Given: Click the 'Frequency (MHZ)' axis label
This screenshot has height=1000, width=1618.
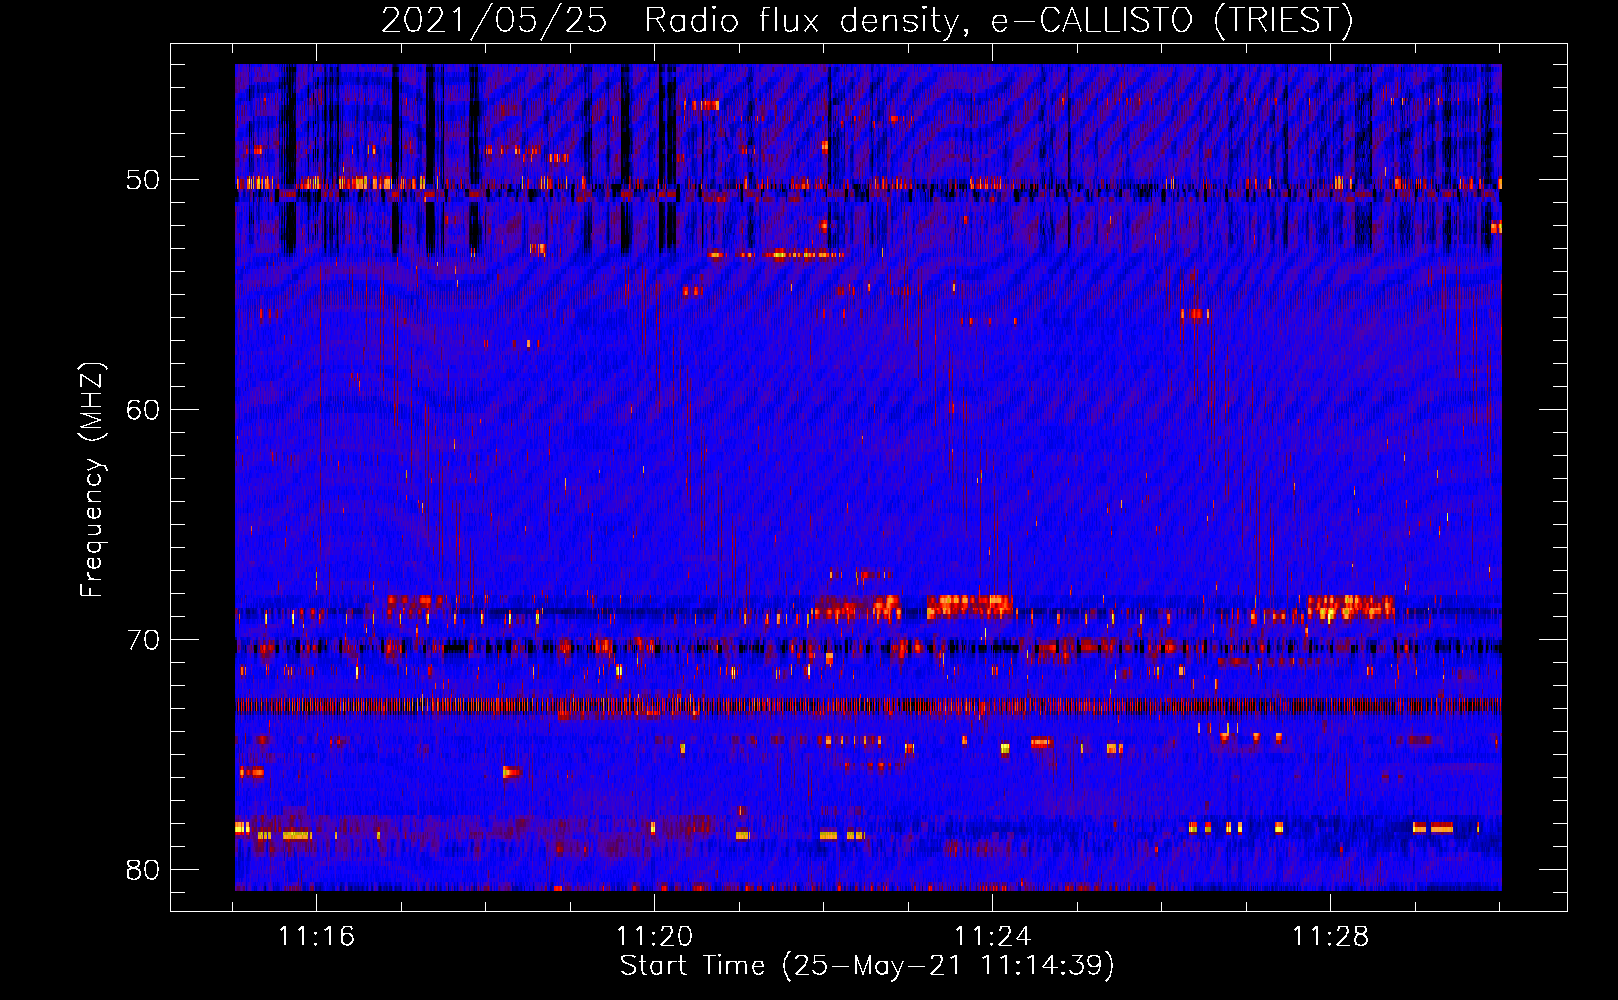Looking at the screenshot, I should [91, 480].
